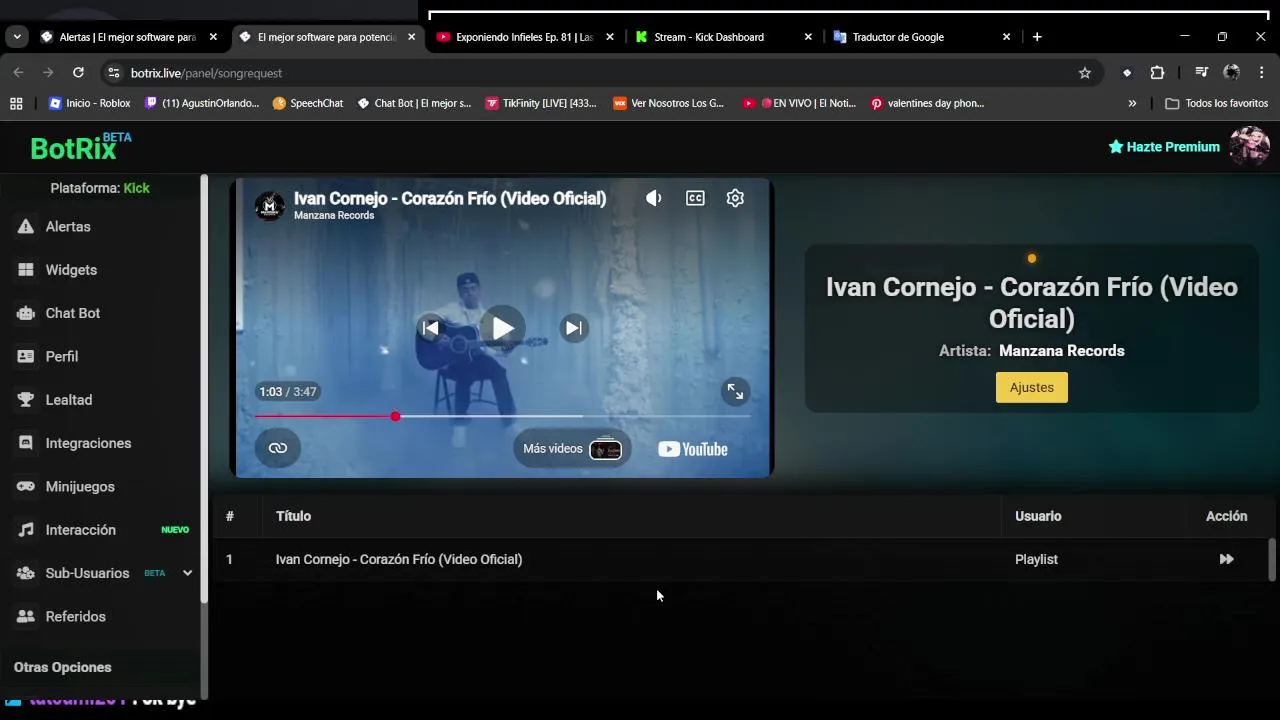Open the Chrome three-dot menu
This screenshot has width=1280, height=720.
coord(1261,73)
